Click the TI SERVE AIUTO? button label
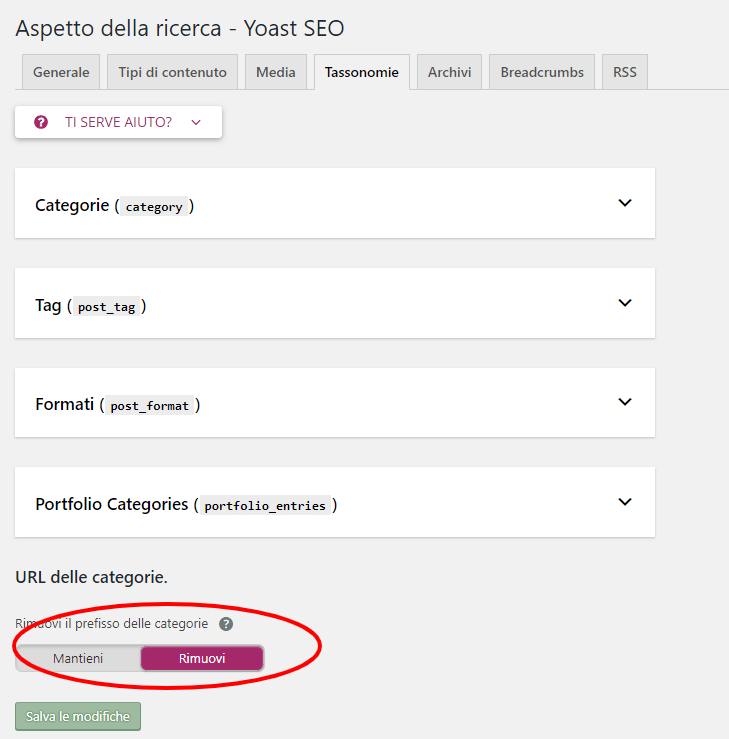This screenshot has height=739, width=729. point(118,122)
